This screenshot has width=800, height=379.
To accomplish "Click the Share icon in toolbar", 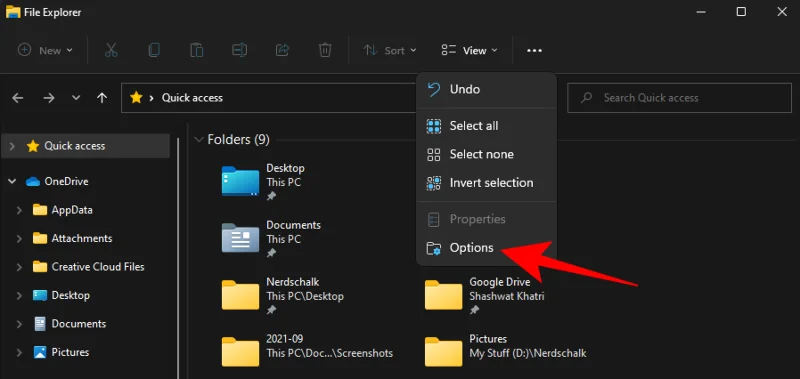I will point(282,50).
